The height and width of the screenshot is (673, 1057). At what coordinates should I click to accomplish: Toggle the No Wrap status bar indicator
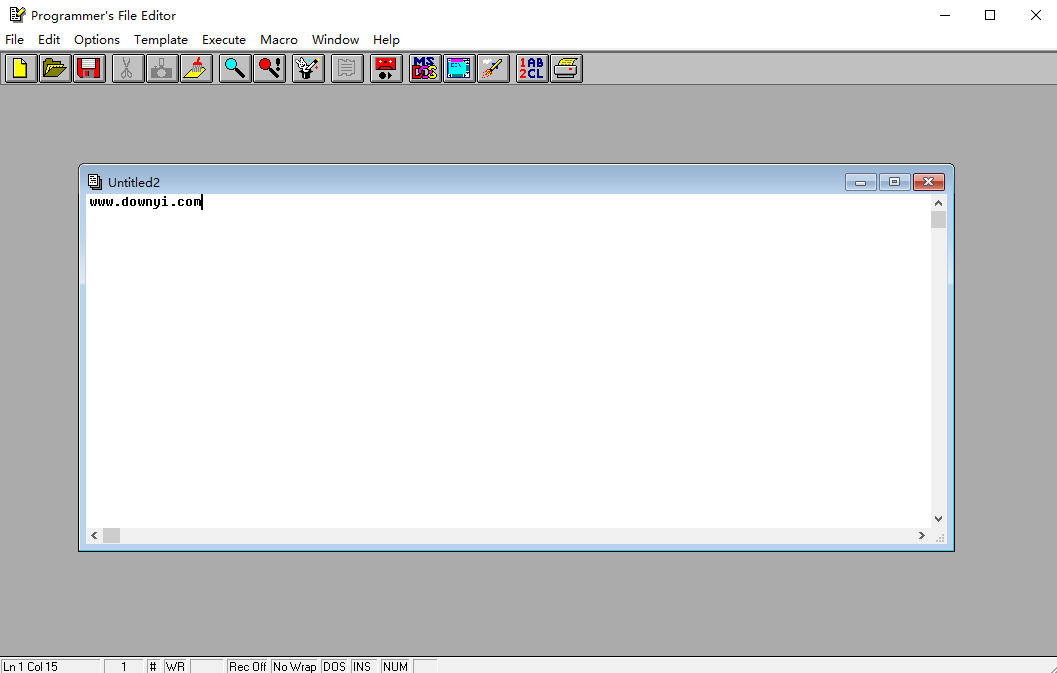click(x=294, y=666)
